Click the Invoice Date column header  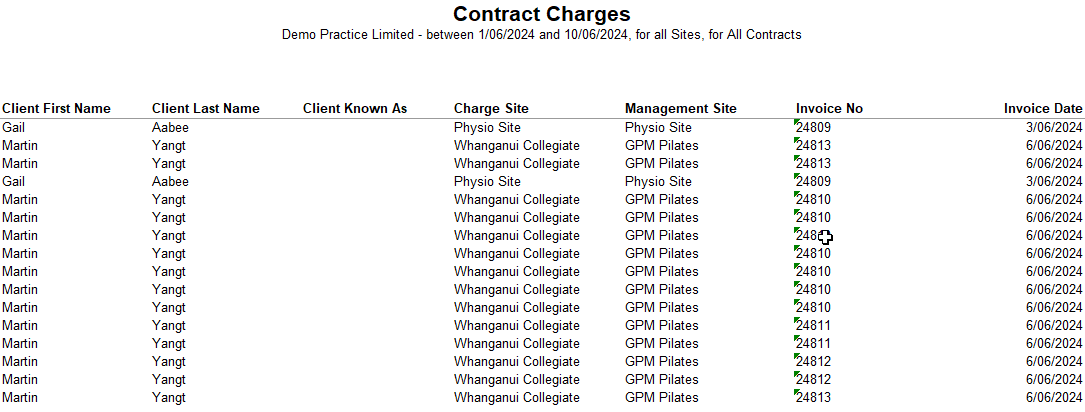tap(1043, 109)
